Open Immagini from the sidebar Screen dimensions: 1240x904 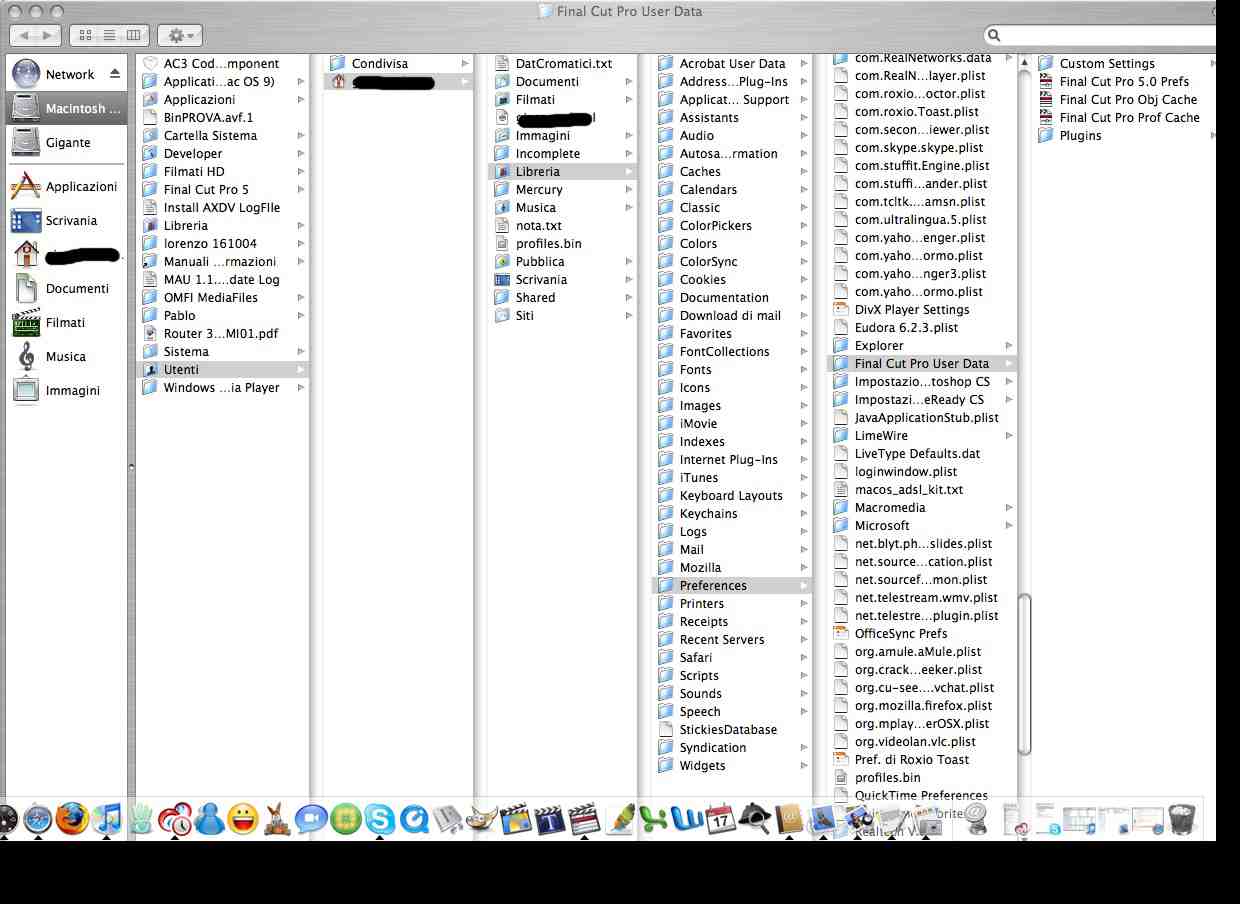tap(66, 390)
